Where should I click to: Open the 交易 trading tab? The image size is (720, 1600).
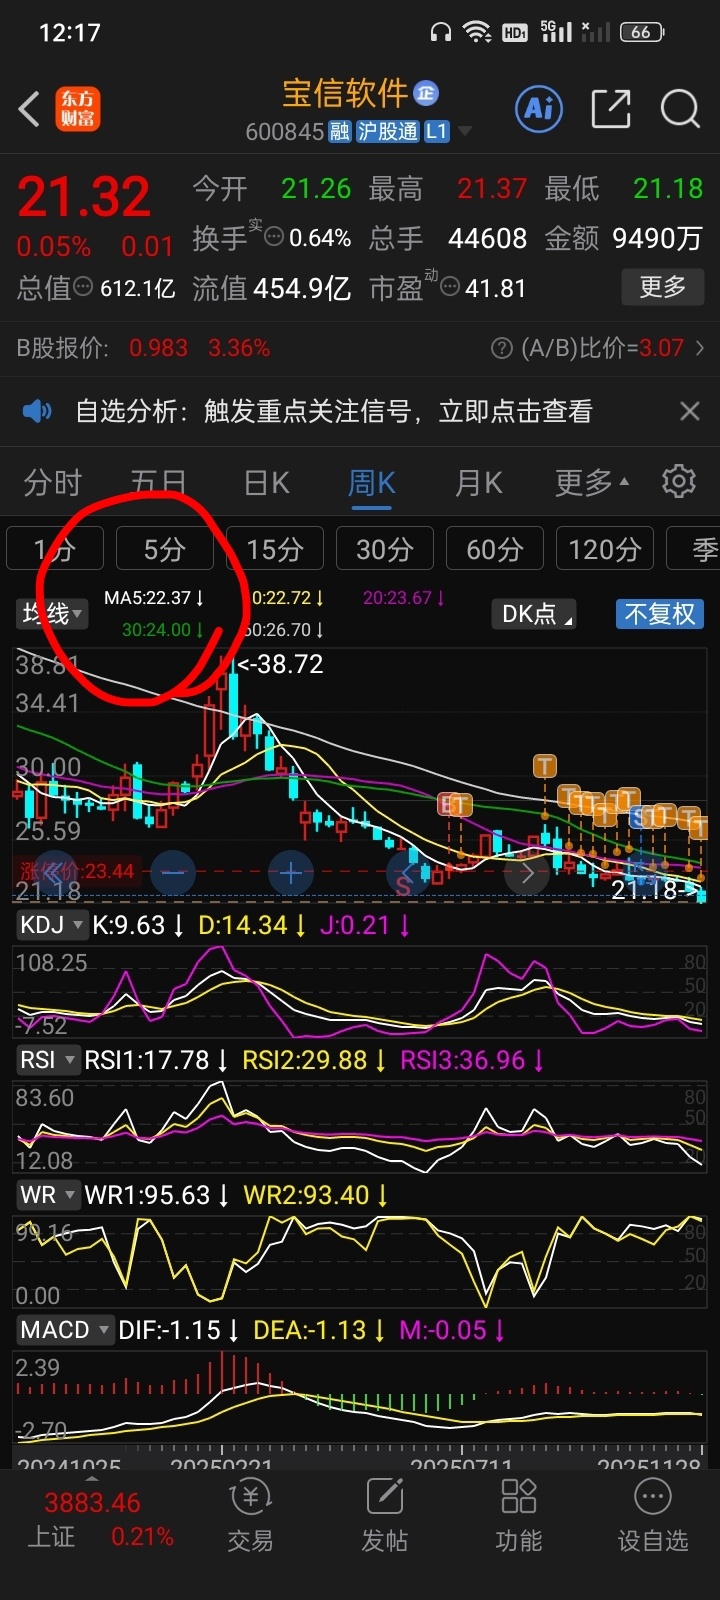click(x=250, y=1516)
